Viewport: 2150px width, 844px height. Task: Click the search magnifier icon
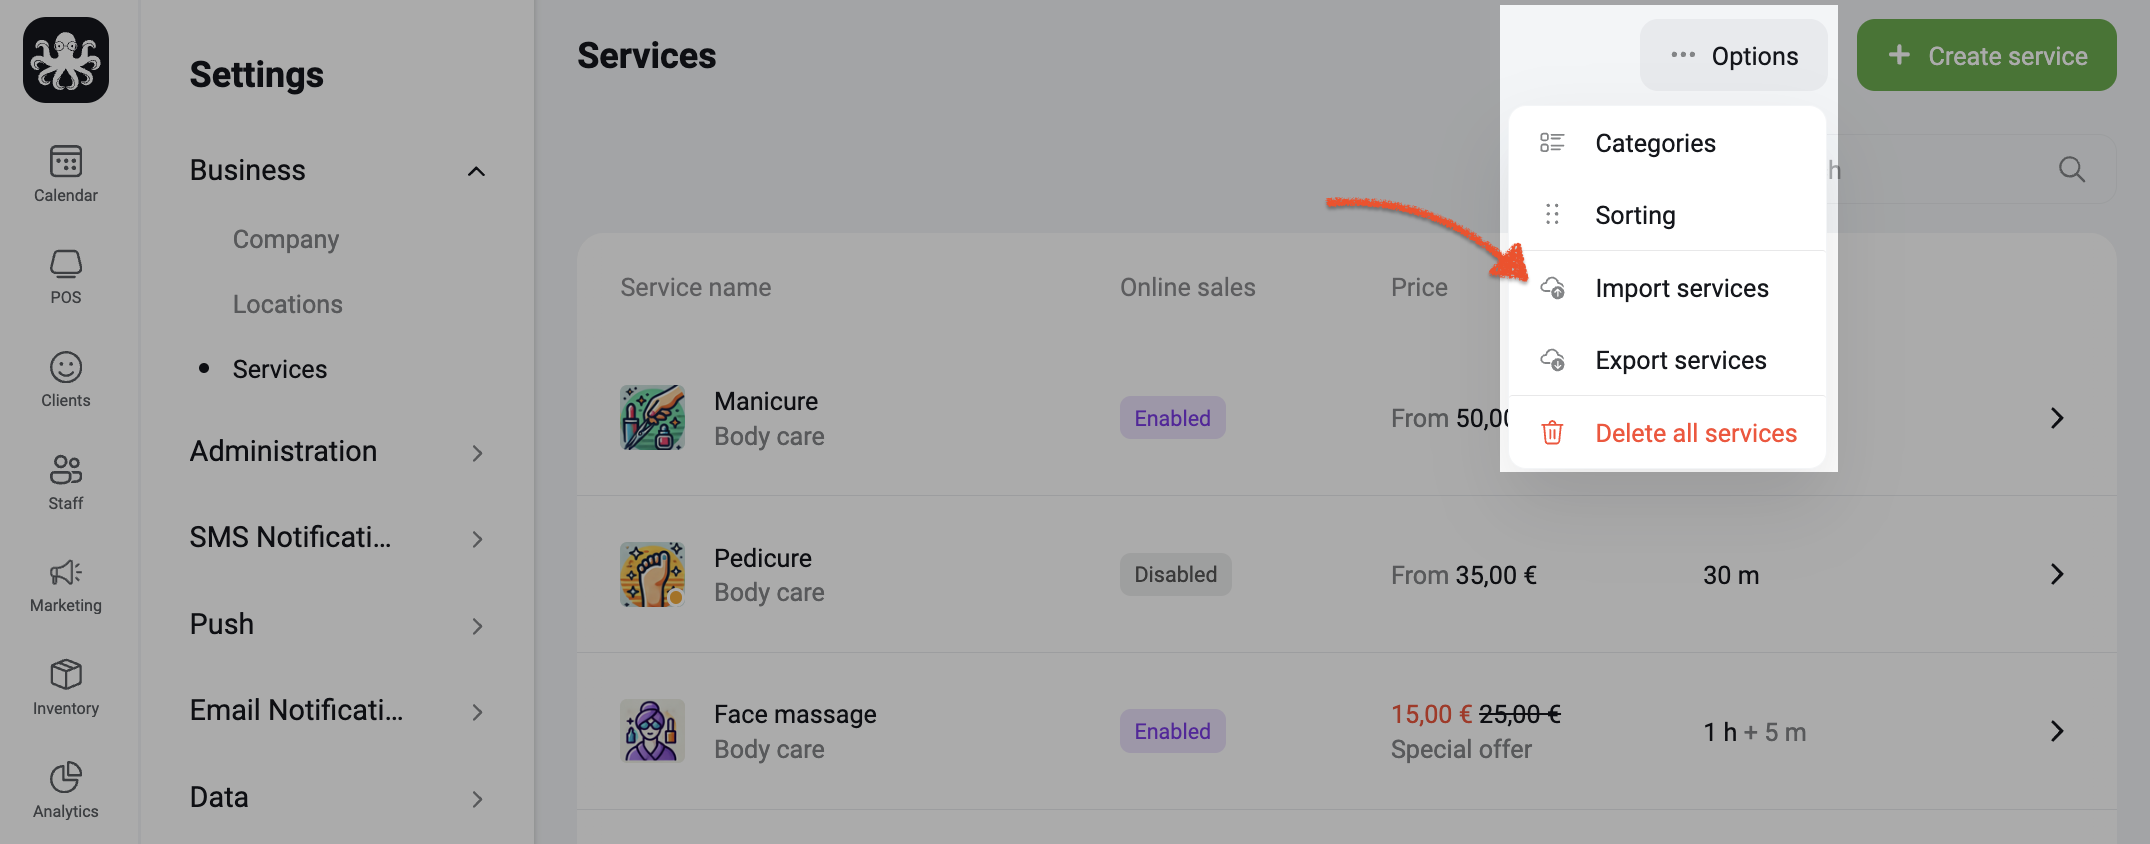click(x=2071, y=170)
